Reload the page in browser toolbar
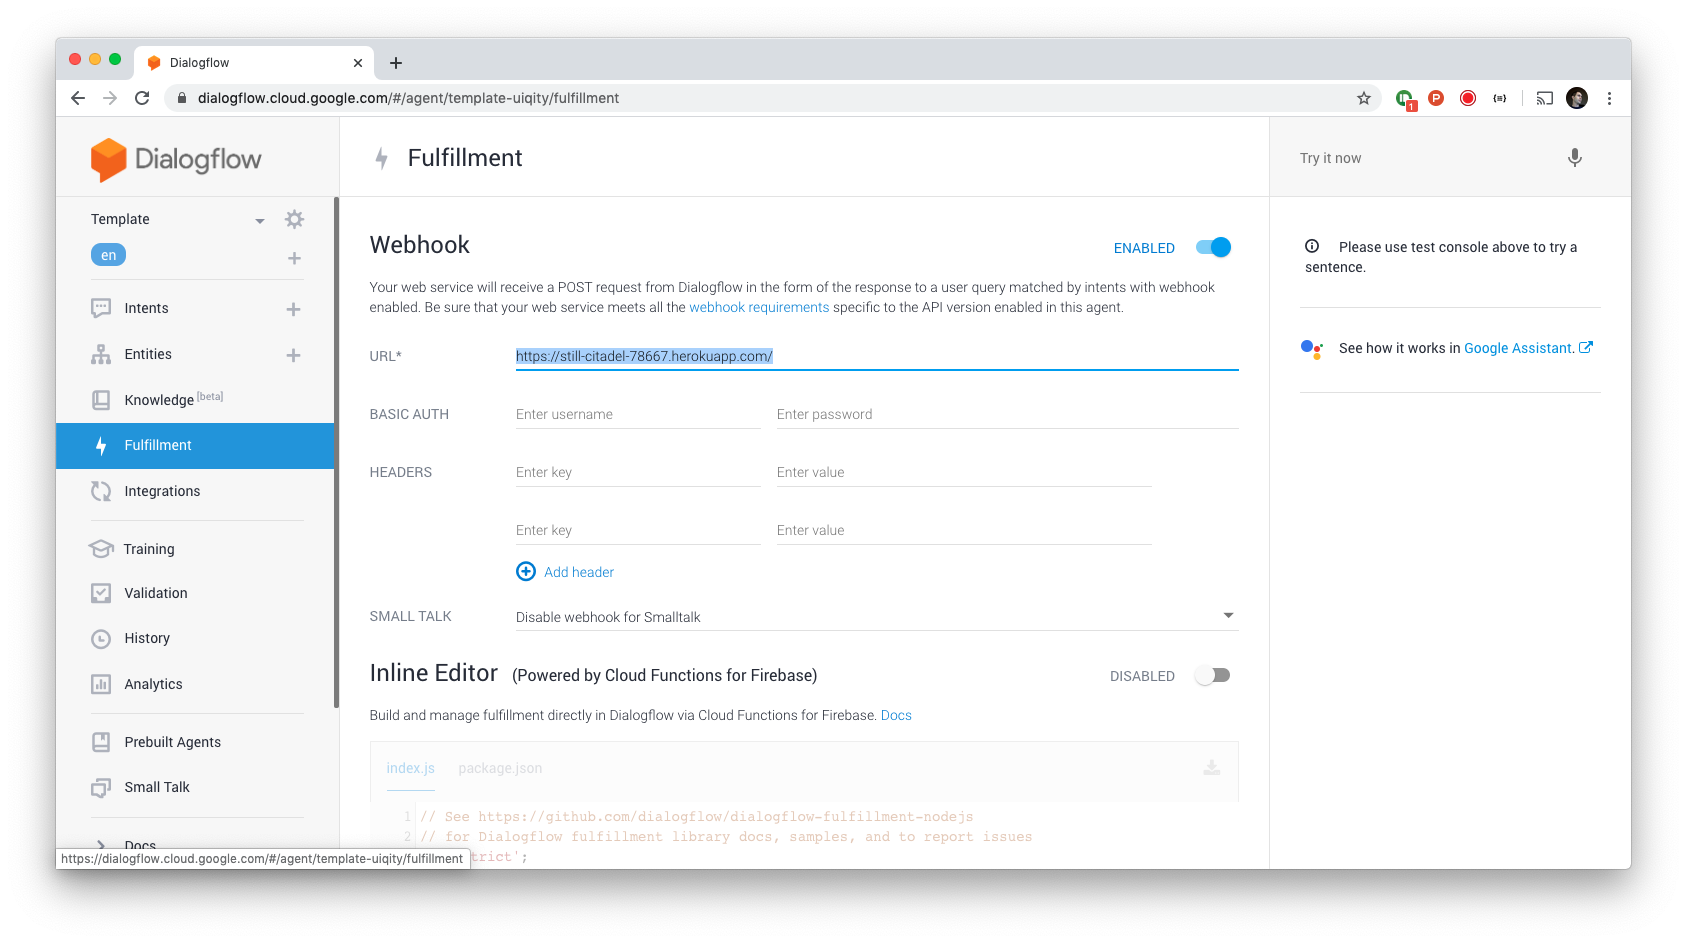 (142, 98)
